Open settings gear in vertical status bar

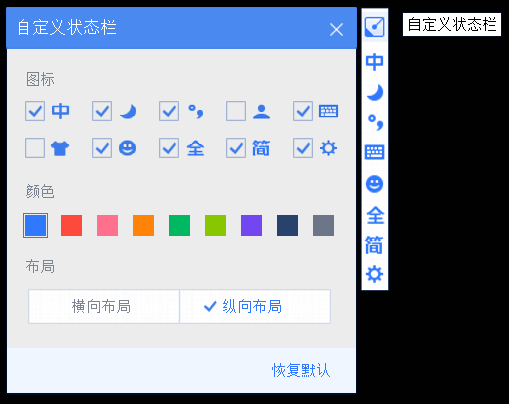tap(374, 274)
